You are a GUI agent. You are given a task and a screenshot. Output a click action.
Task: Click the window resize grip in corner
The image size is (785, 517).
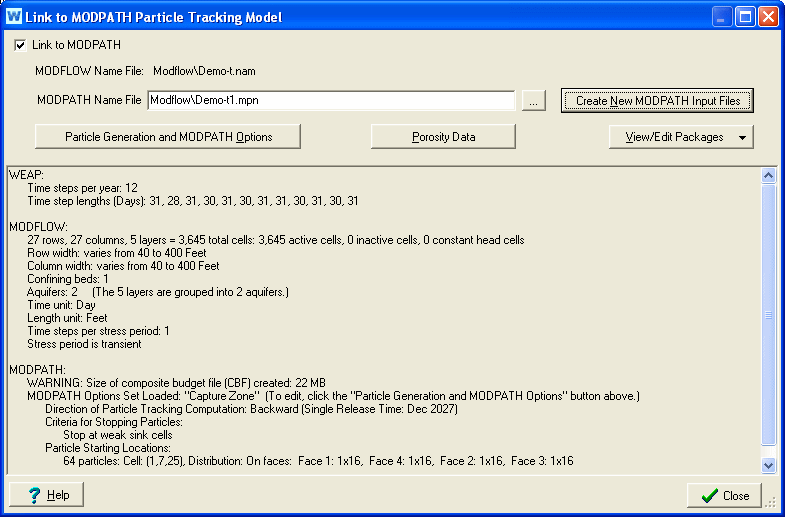tap(771, 503)
